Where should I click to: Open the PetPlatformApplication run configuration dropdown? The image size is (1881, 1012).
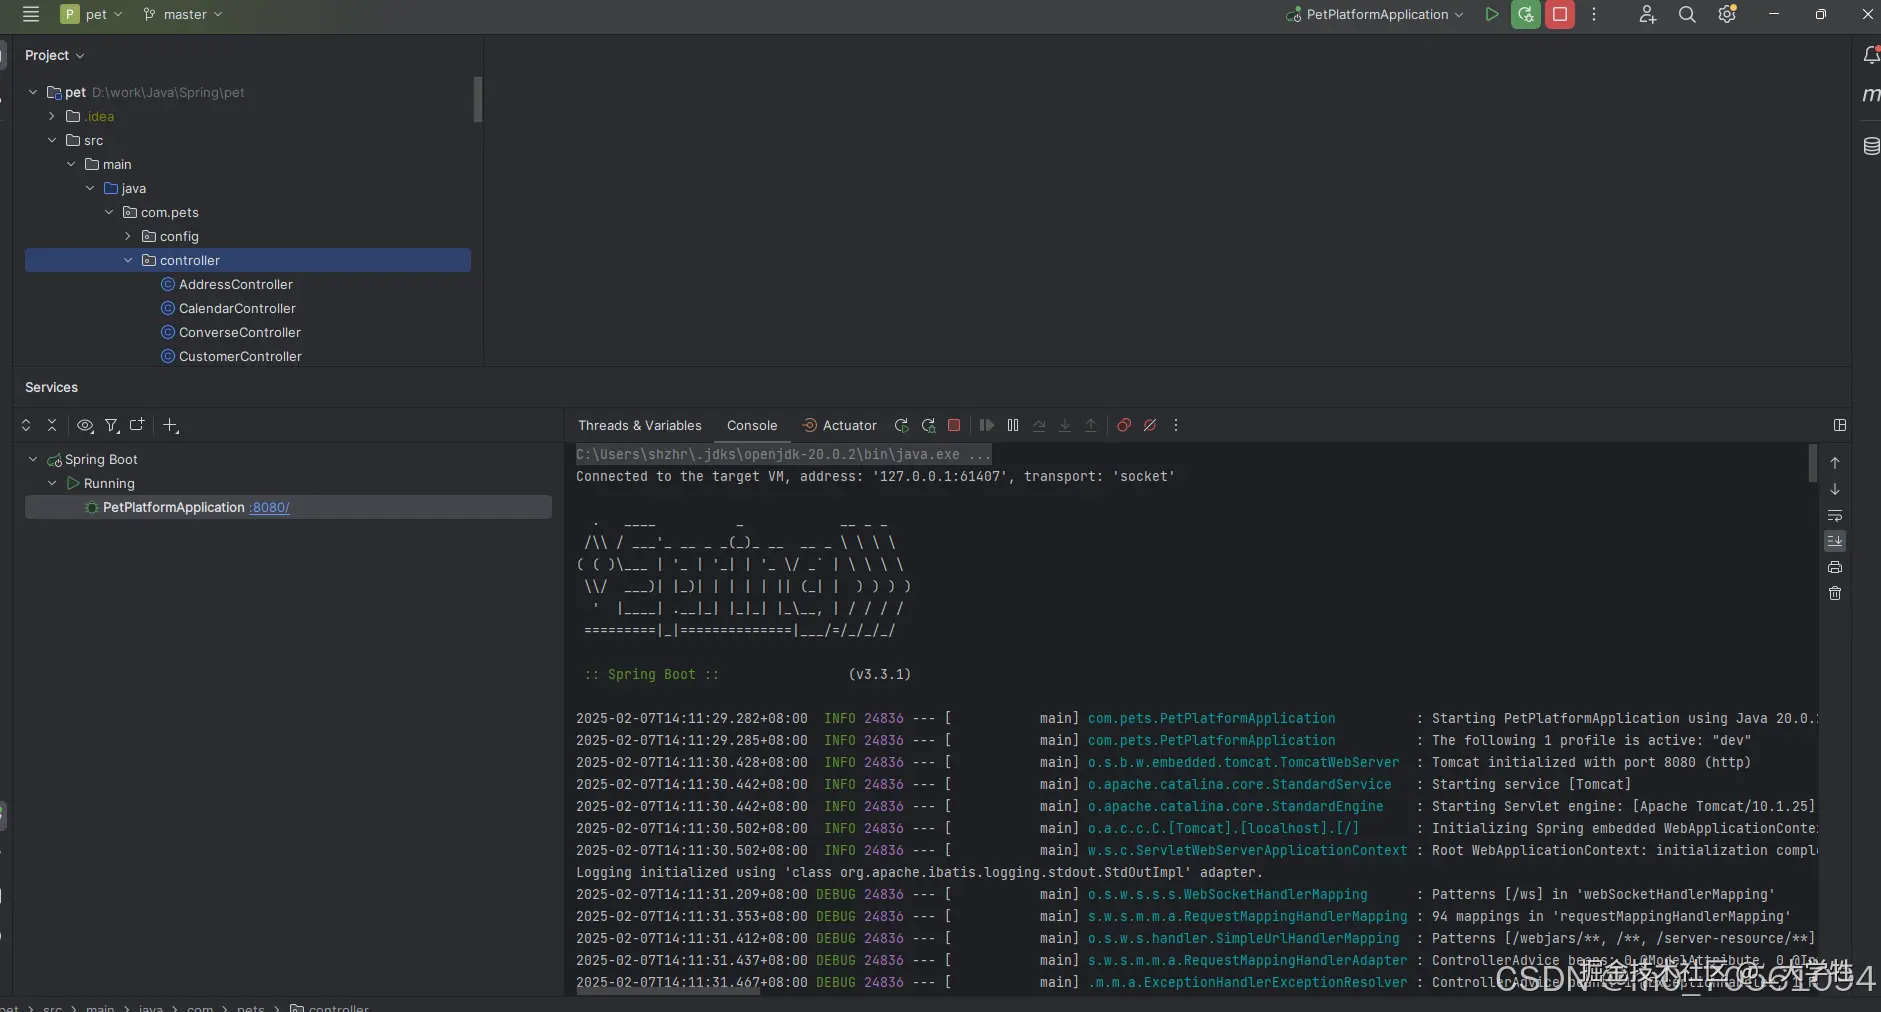tap(1376, 15)
